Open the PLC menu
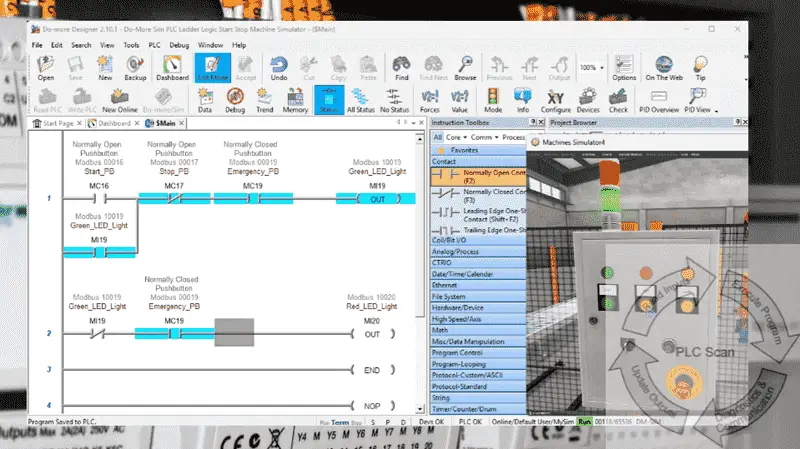This screenshot has width=800, height=449. coord(155,45)
